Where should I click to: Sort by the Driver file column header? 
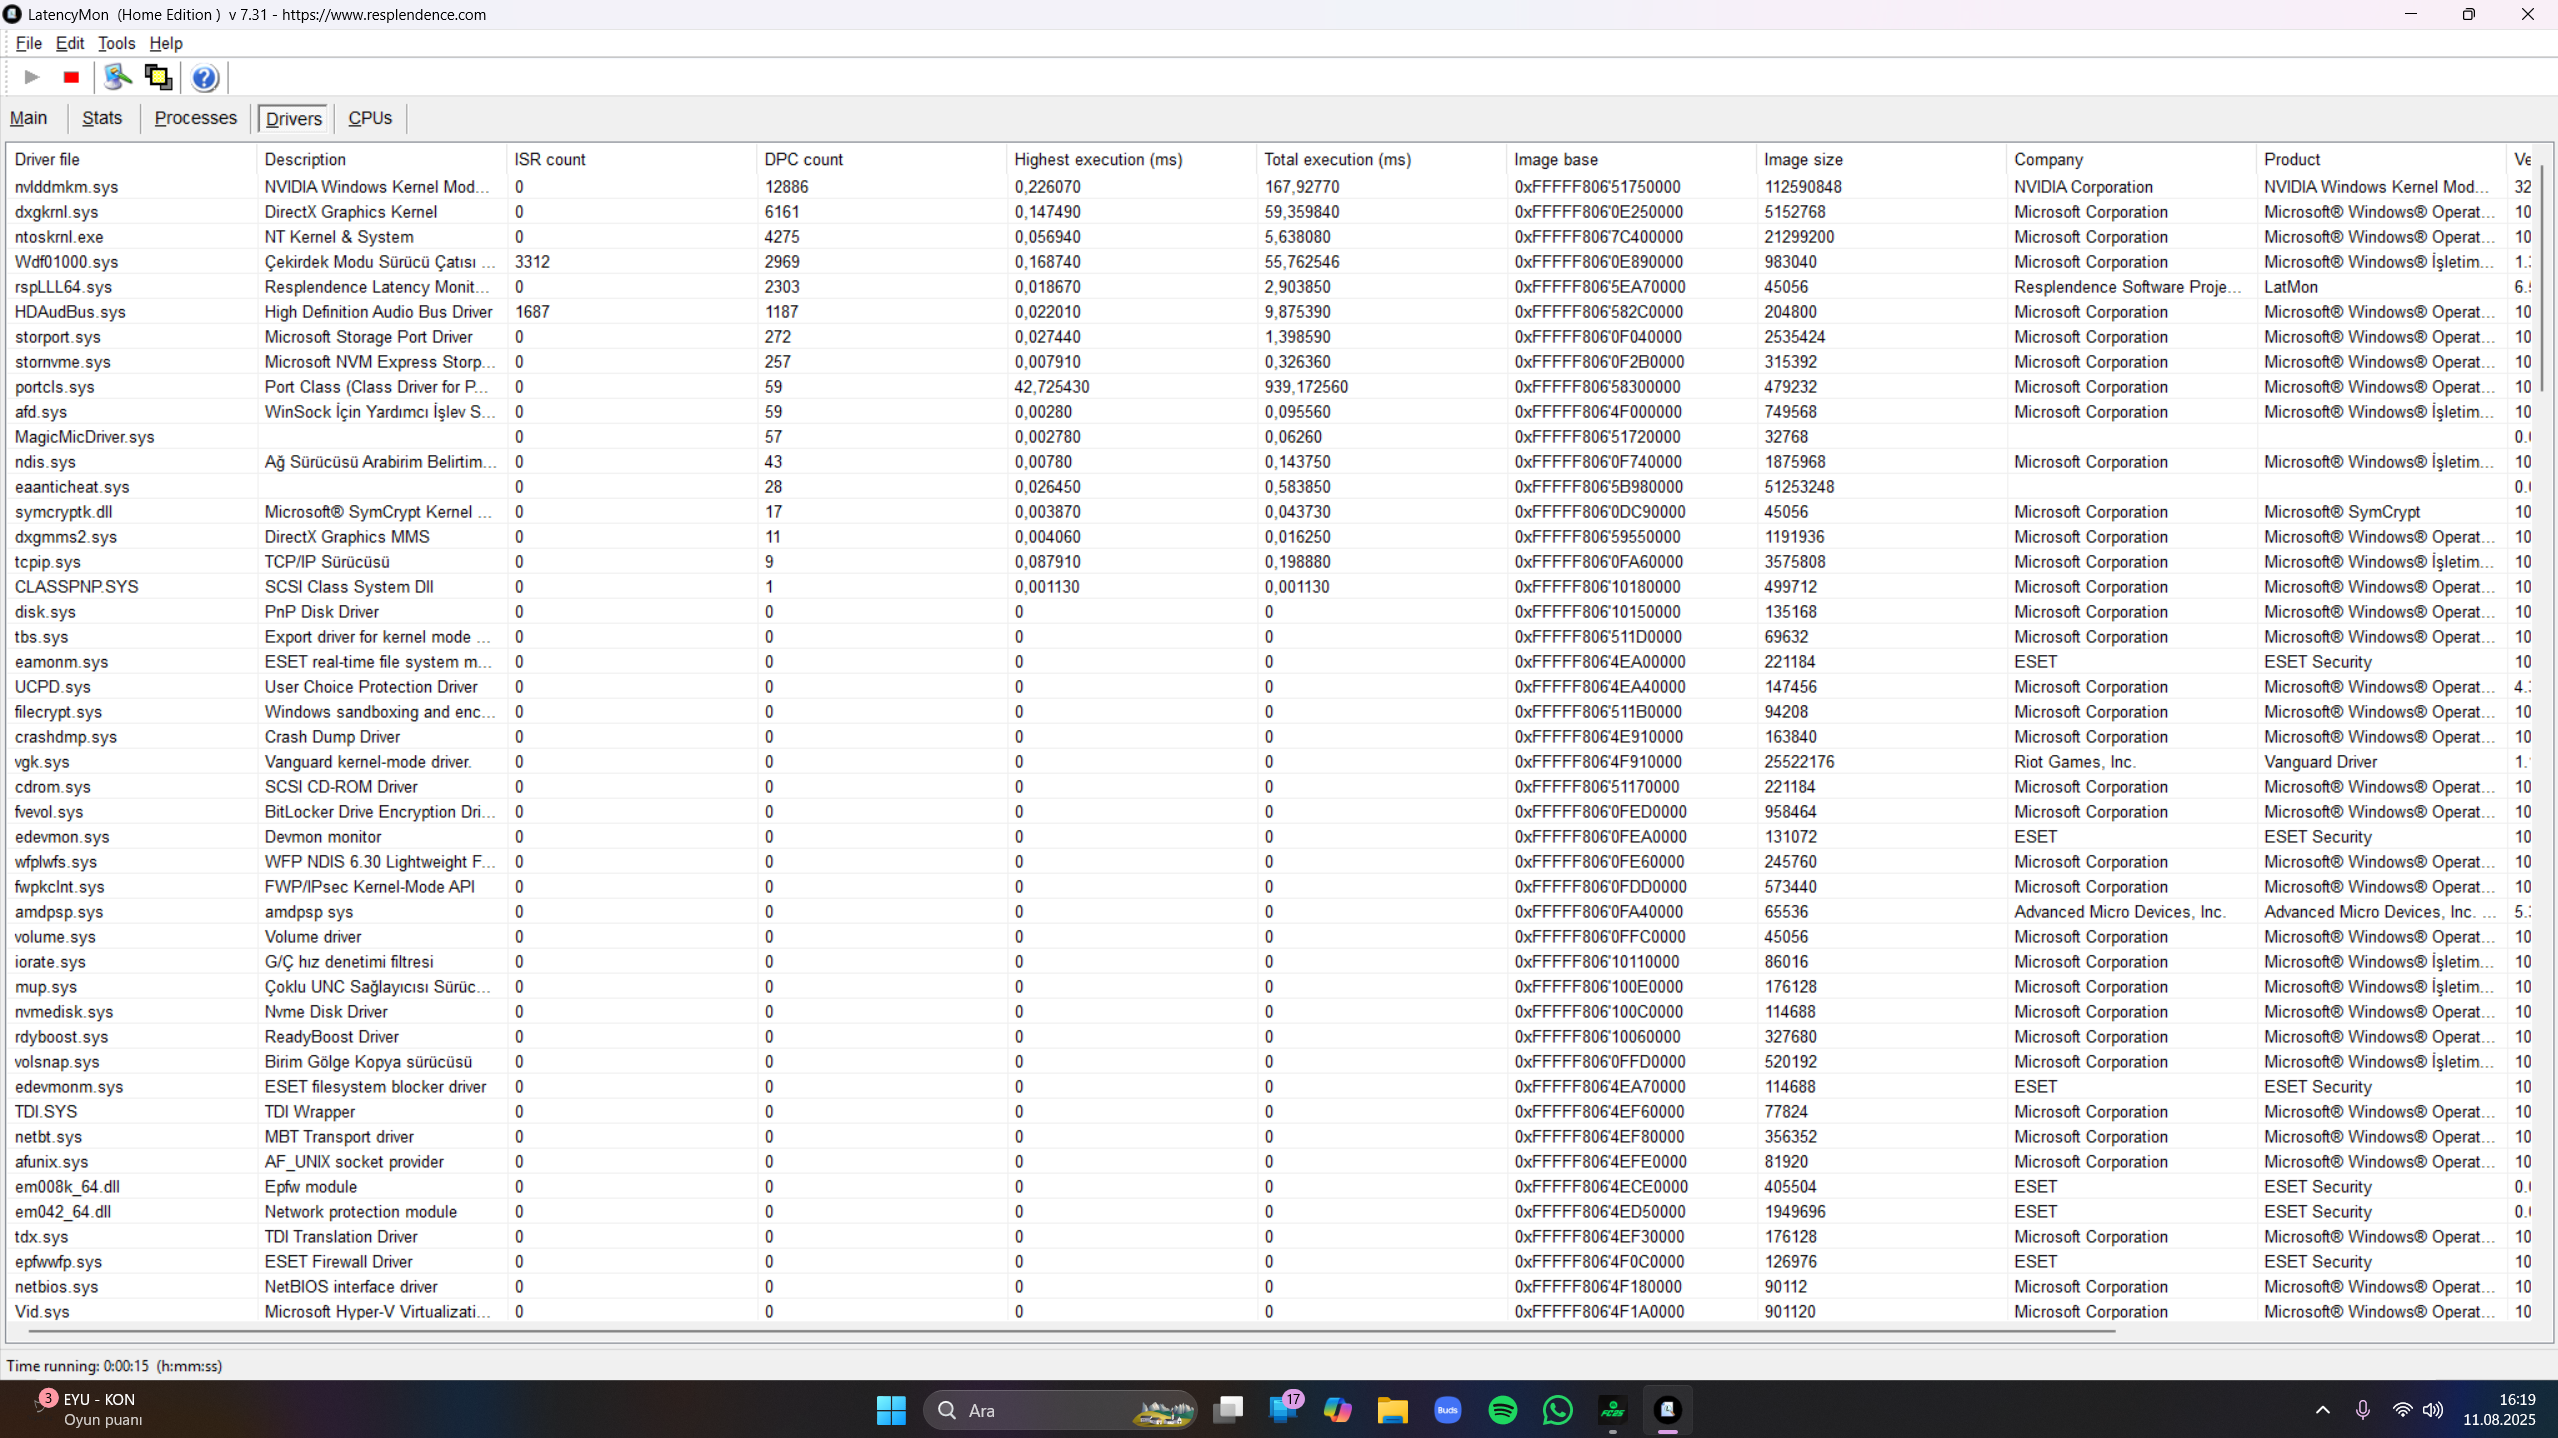click(x=48, y=159)
